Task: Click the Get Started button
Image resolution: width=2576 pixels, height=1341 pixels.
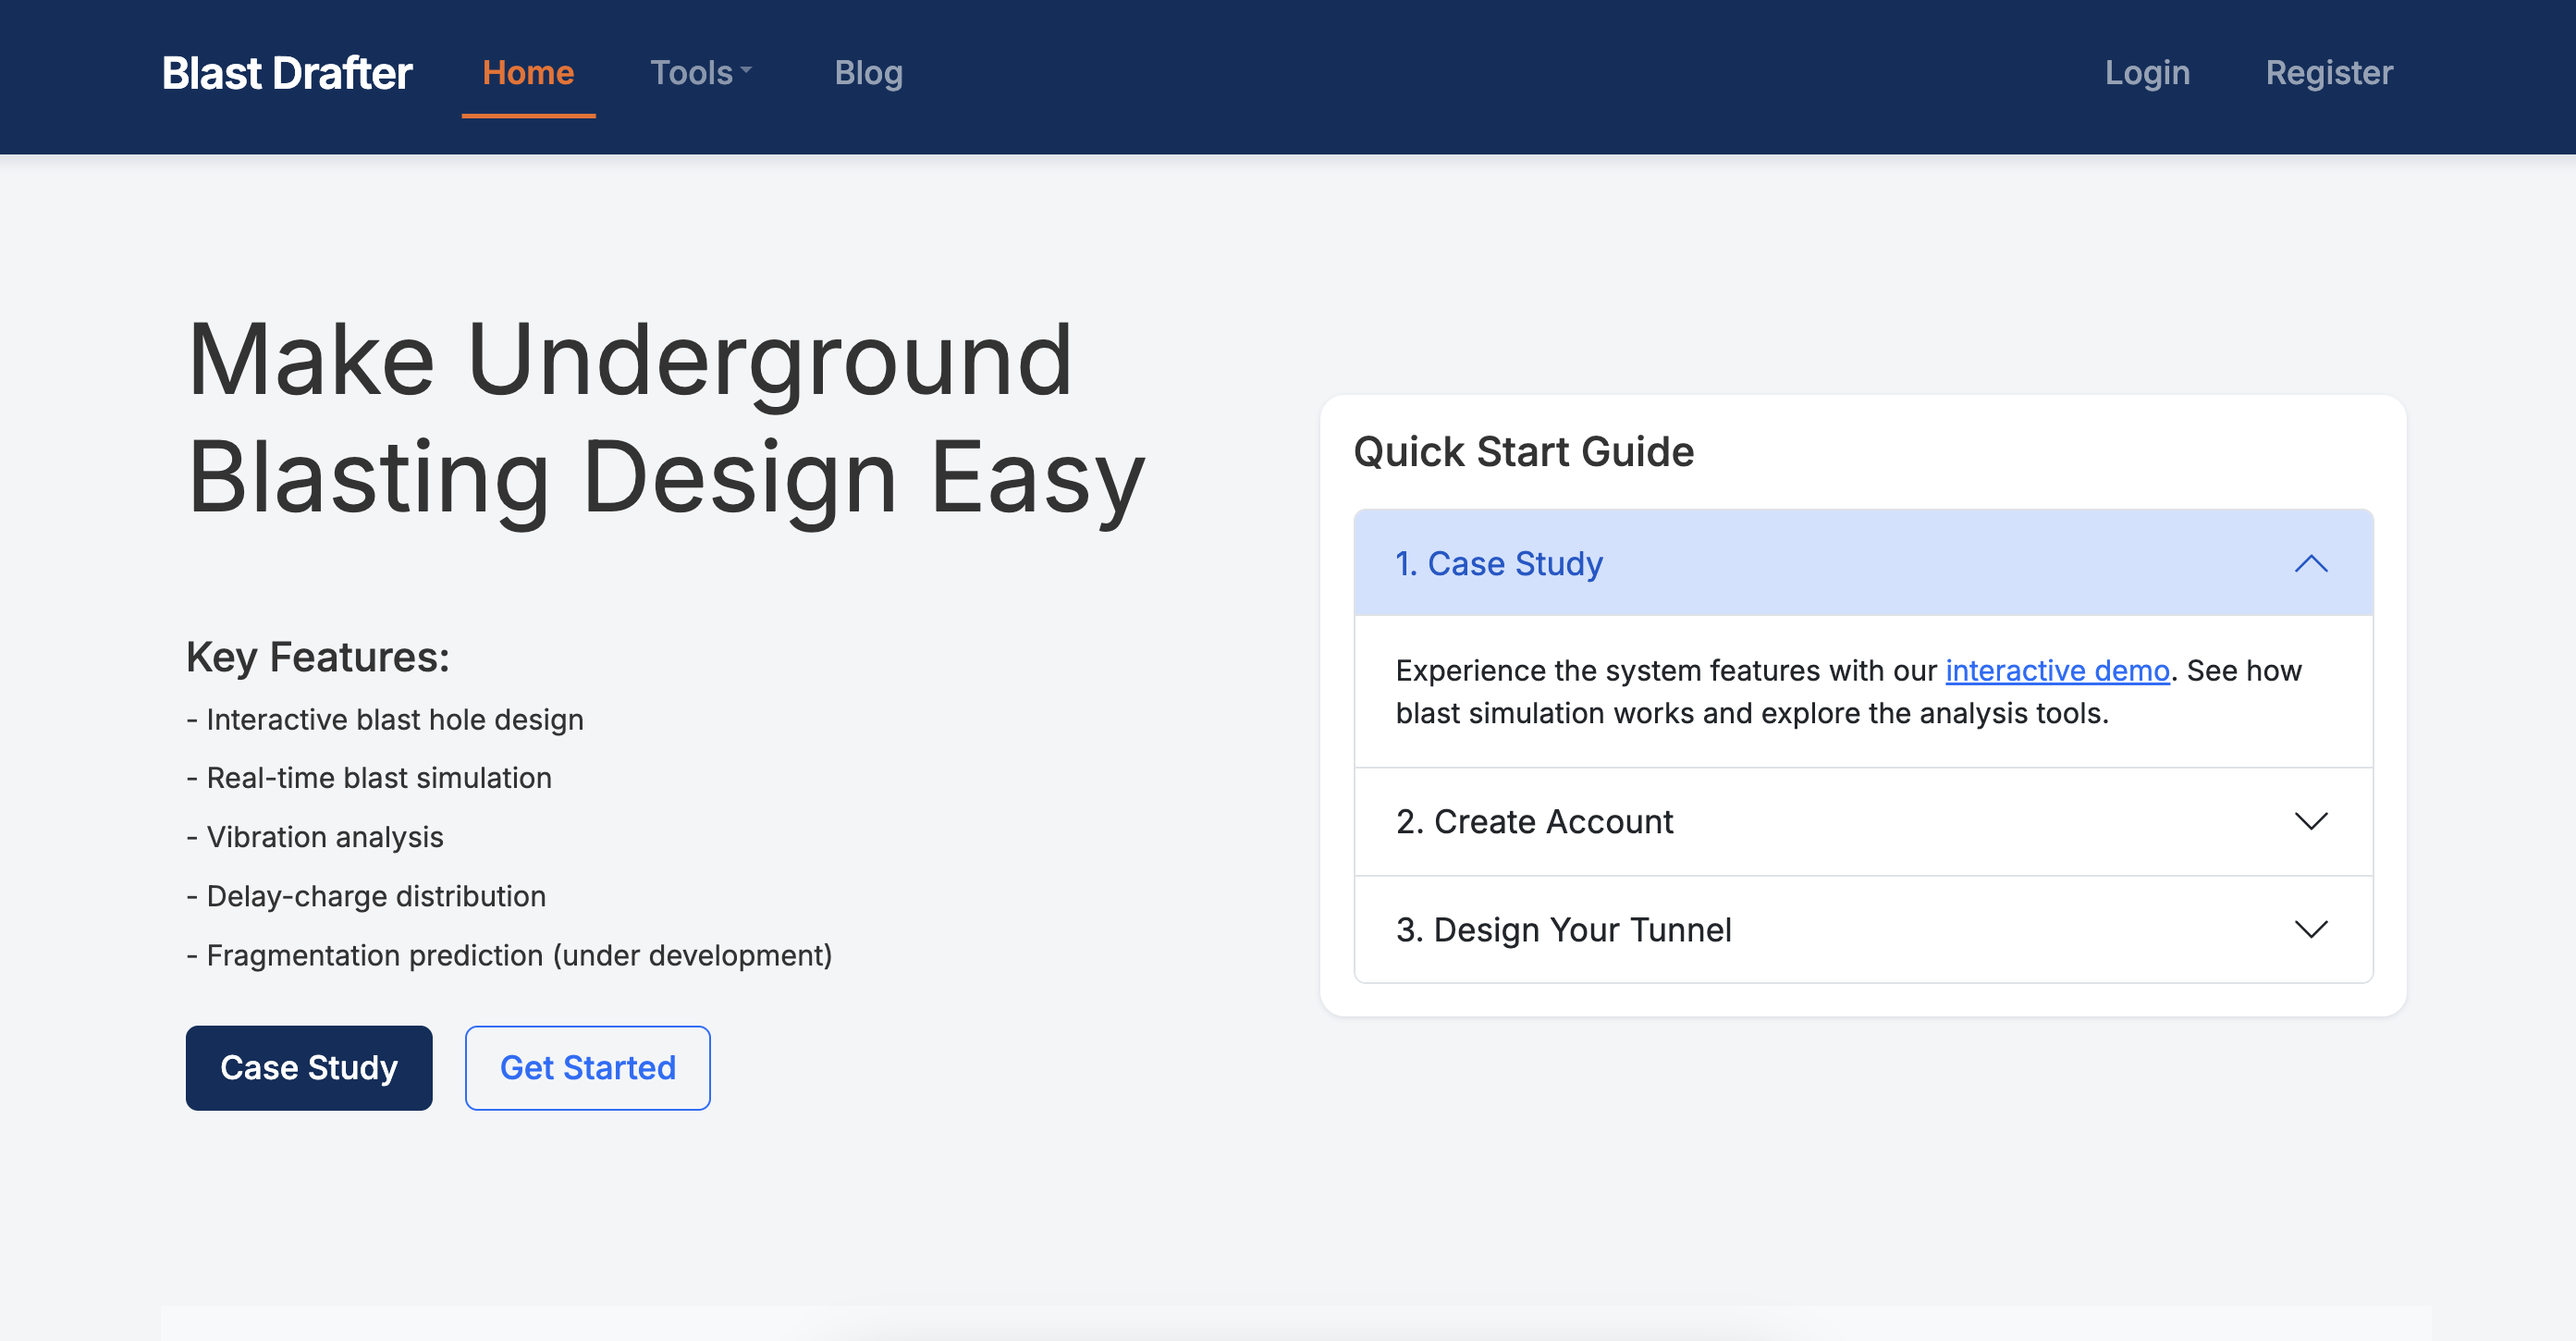Action: tap(587, 1067)
